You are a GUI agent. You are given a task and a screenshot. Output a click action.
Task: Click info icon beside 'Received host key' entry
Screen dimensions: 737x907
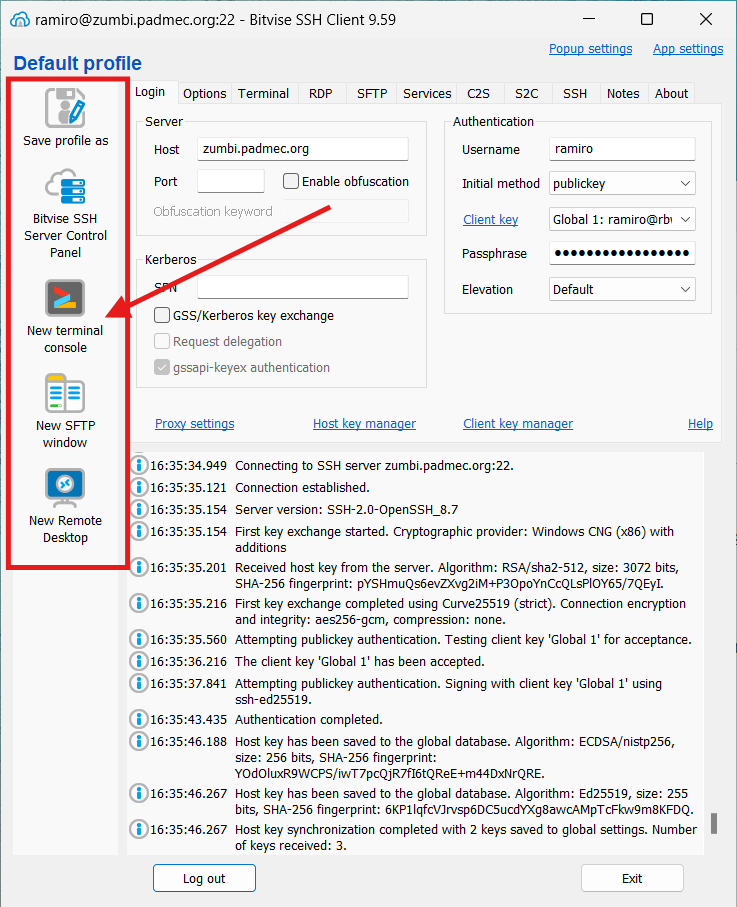(x=139, y=567)
